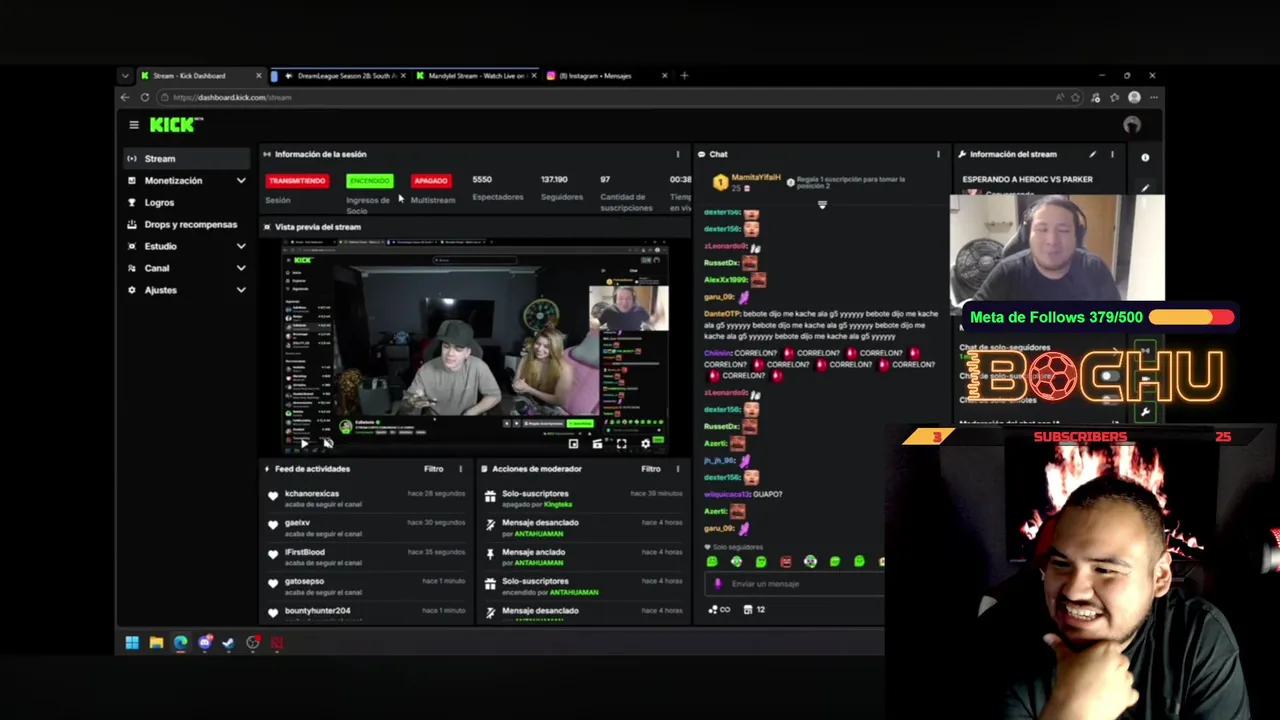The image size is (1280, 720).
Task: Open Microsoft Edge from the taskbar
Action: coord(180,643)
